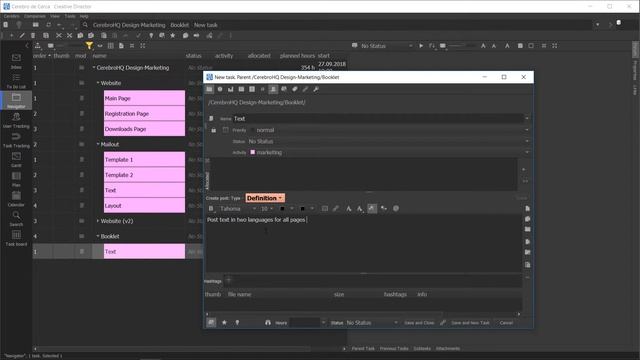The height and width of the screenshot is (360, 640).
Task: Open Task Tracking in the sidebar
Action: pyautogui.click(x=16, y=140)
